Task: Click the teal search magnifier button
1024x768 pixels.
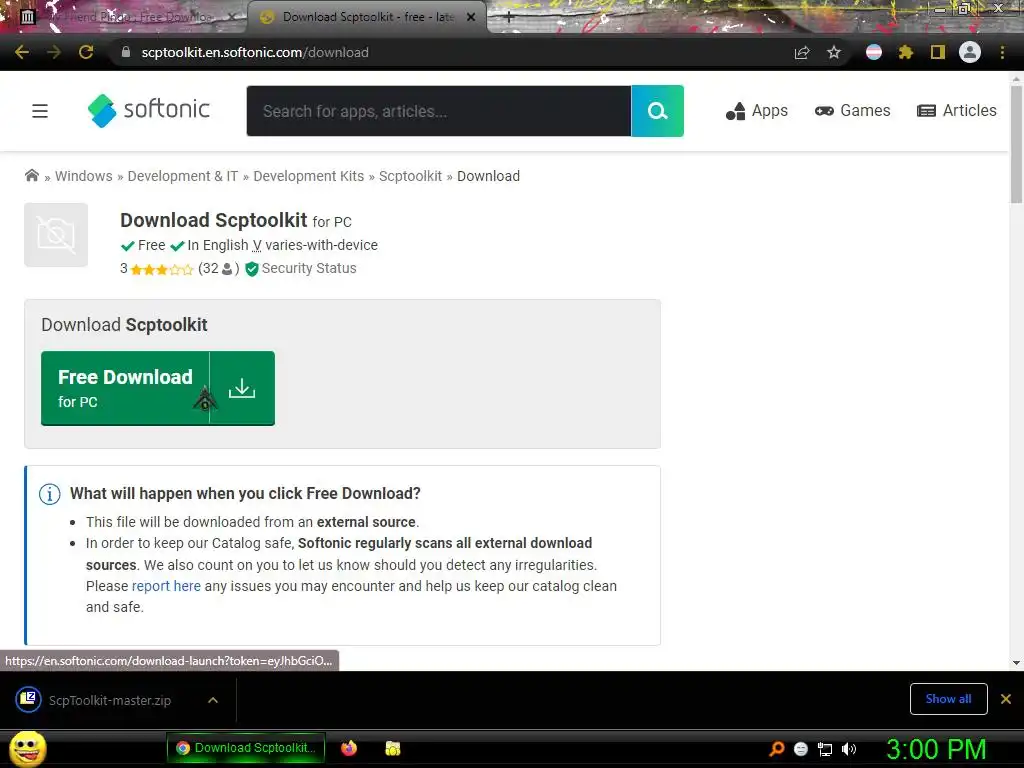Action: coord(658,111)
